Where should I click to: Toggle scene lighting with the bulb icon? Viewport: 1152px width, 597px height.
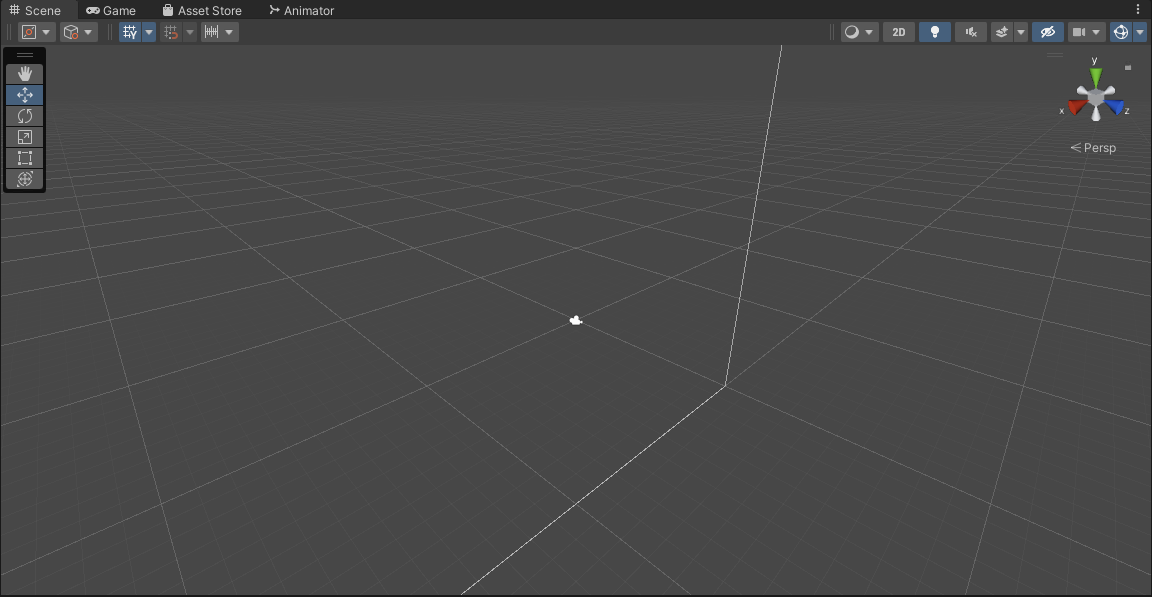click(x=934, y=31)
